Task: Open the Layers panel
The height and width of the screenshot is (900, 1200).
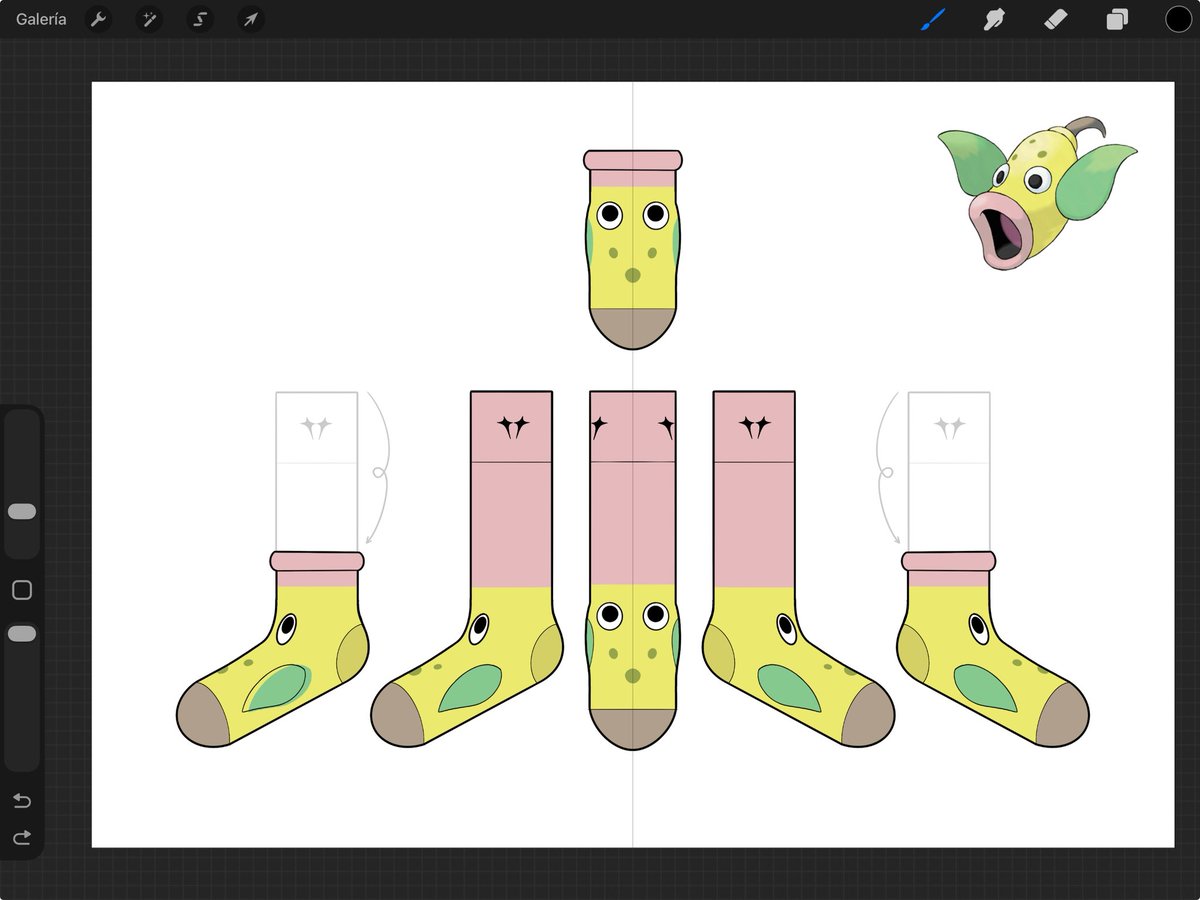Action: pos(1117,19)
